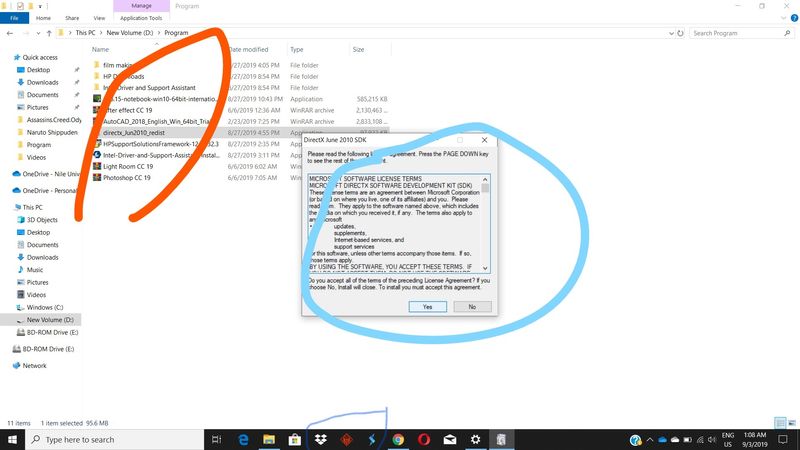The height and width of the screenshot is (450, 800).
Task: Click the blue OneDrive tray icon
Action: (662, 439)
